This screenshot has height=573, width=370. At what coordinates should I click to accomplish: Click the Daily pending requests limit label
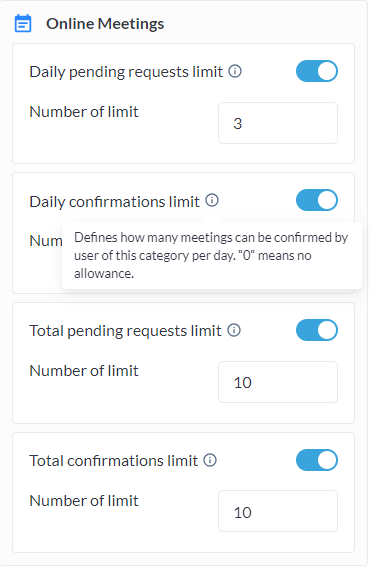point(126,72)
